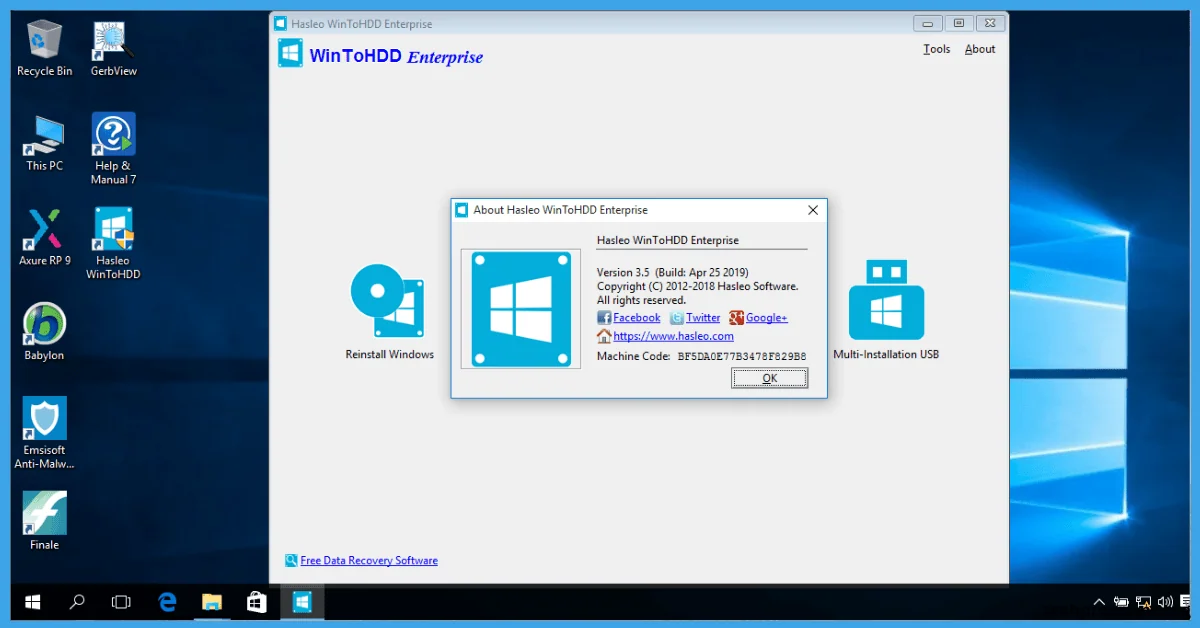This screenshot has width=1200, height=628.
Task: Open the Hasleo WinToHDD desktop shortcut
Action: click(114, 243)
